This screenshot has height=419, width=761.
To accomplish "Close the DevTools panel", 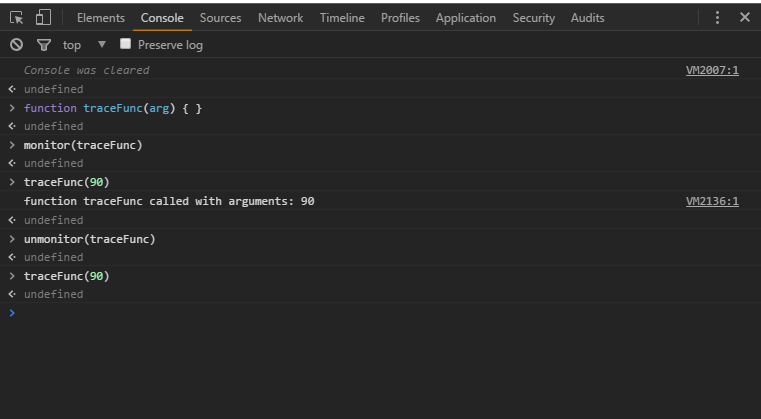I will [744, 17].
